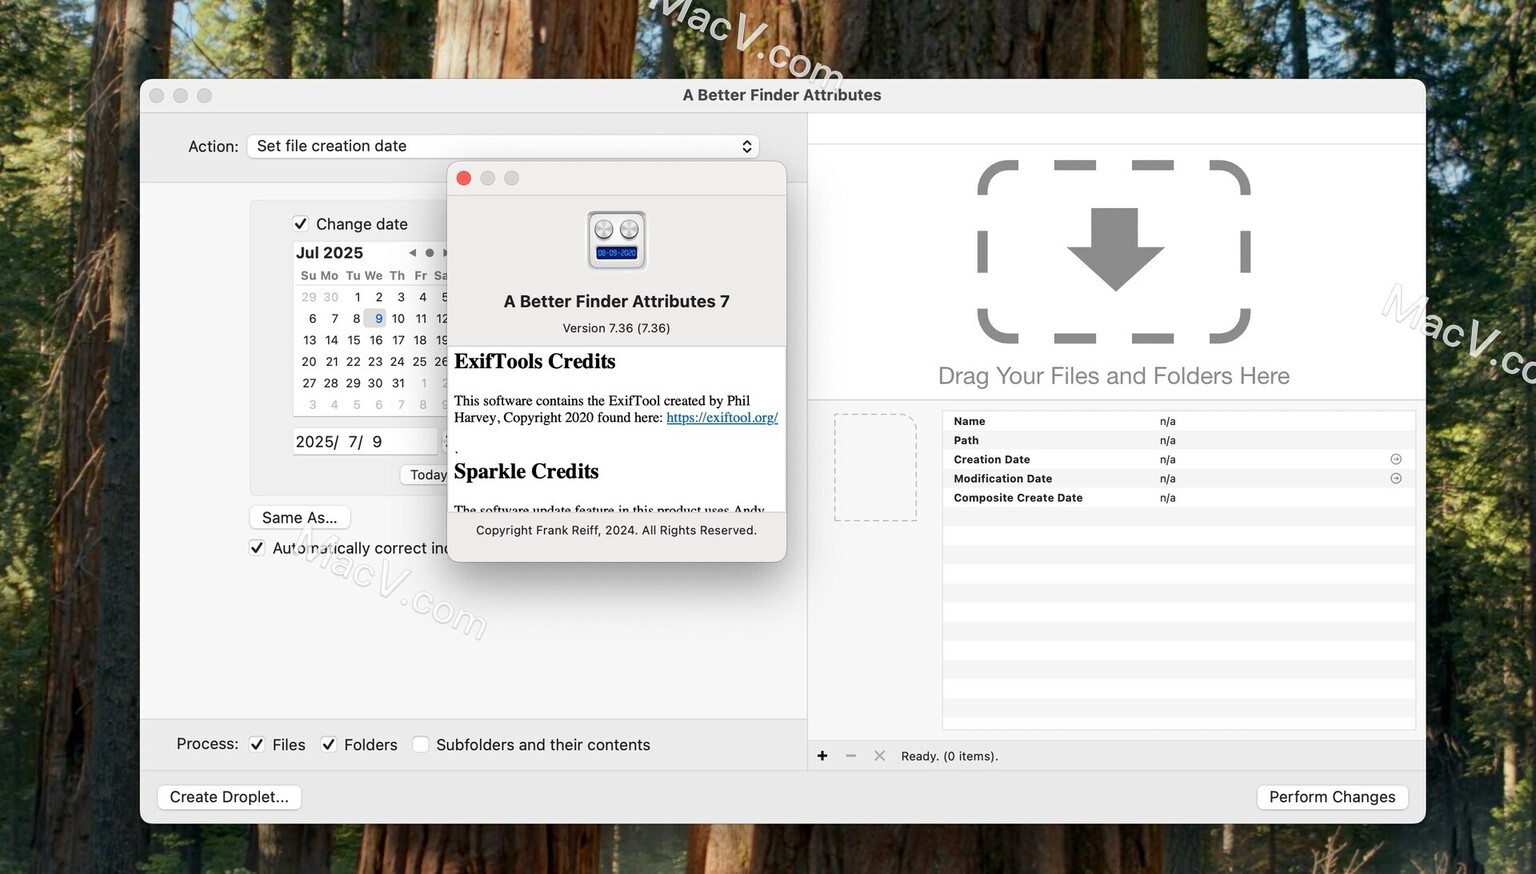Select July 23 in the calendar
This screenshot has height=874, width=1536.
[x=375, y=362]
